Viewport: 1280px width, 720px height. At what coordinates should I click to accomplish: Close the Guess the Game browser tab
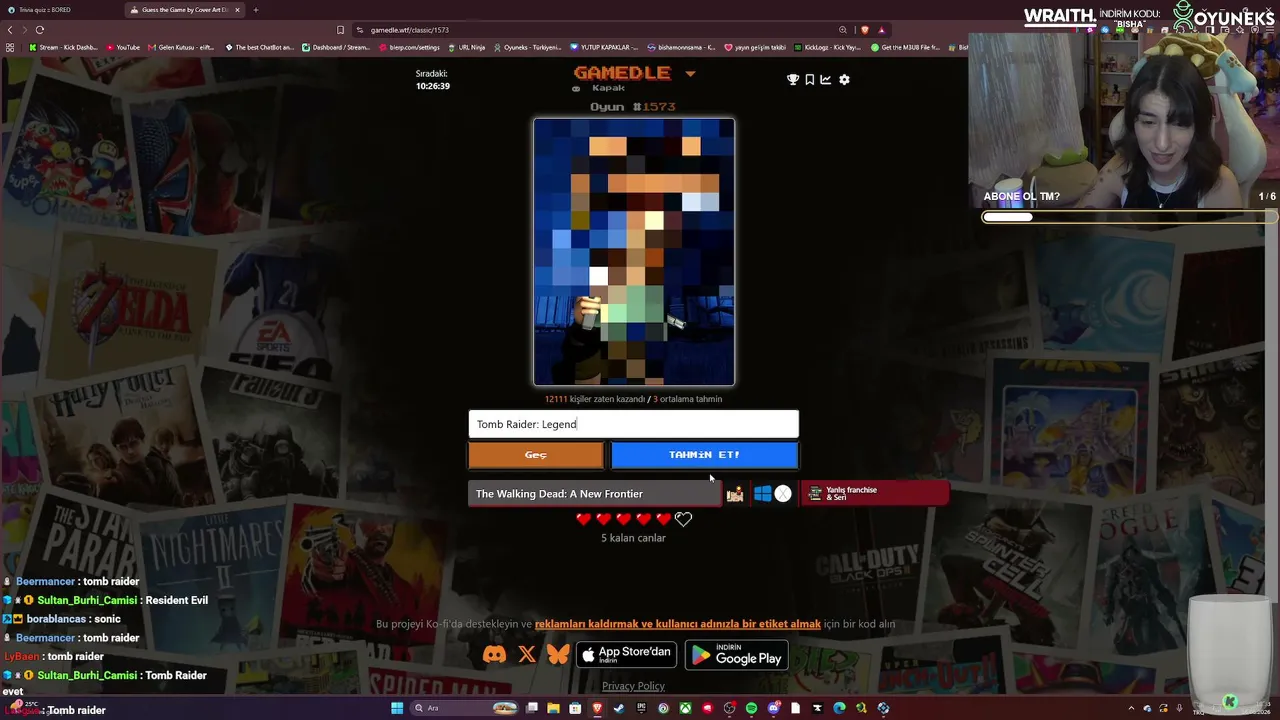click(237, 10)
